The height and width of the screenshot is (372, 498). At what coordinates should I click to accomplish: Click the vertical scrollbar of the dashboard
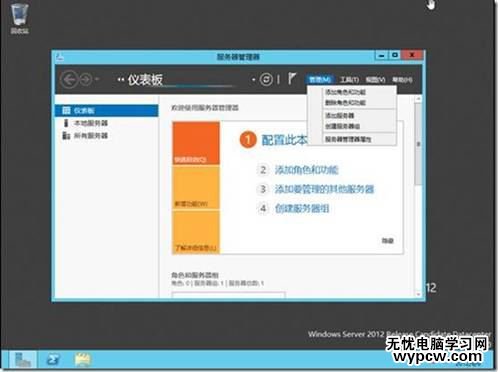click(x=418, y=145)
